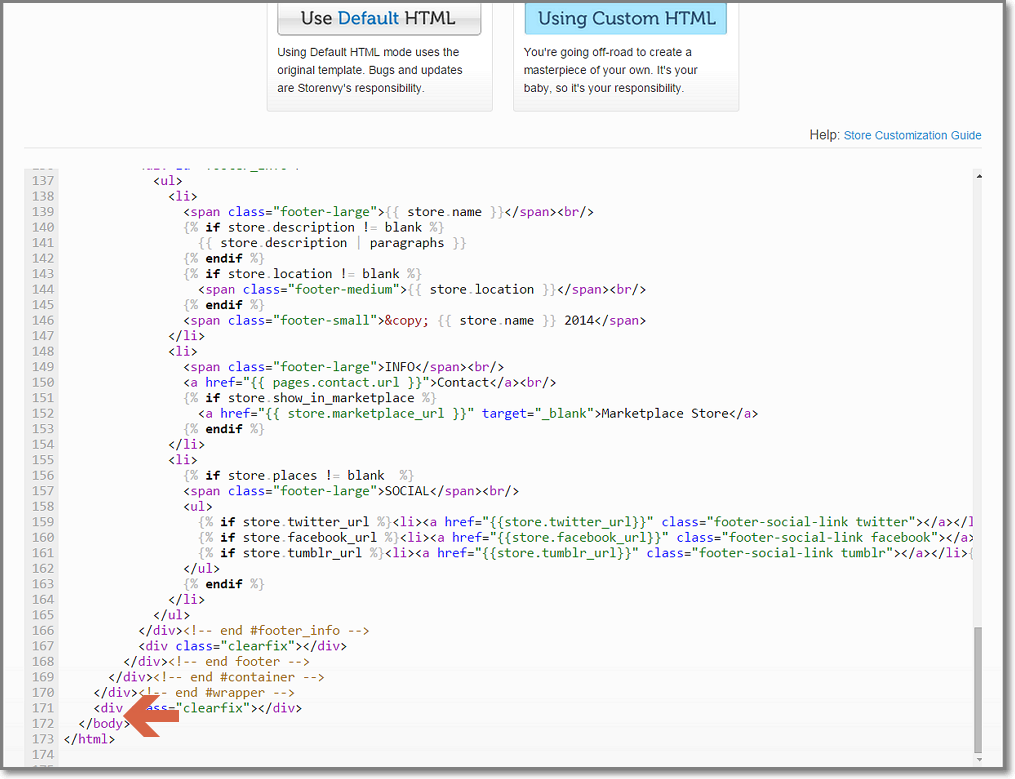Click the INFO span text in code
Viewport: 1015px width, 779px height.
pyautogui.click(x=402, y=367)
